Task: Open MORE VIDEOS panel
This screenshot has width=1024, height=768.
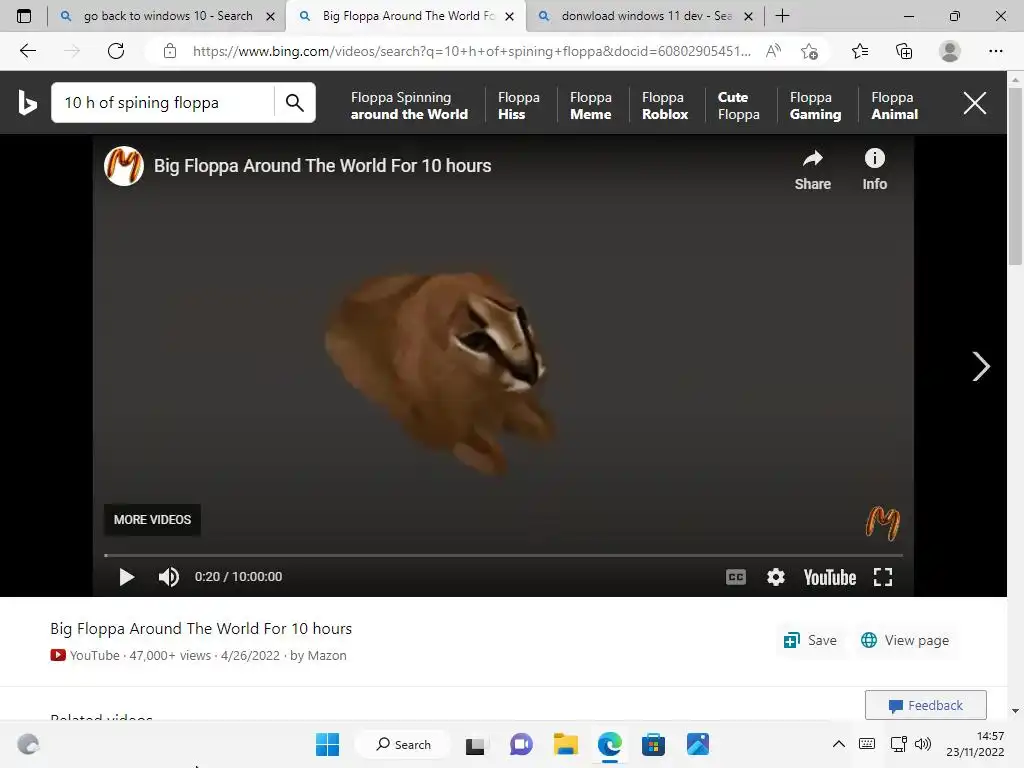Action: [152, 520]
